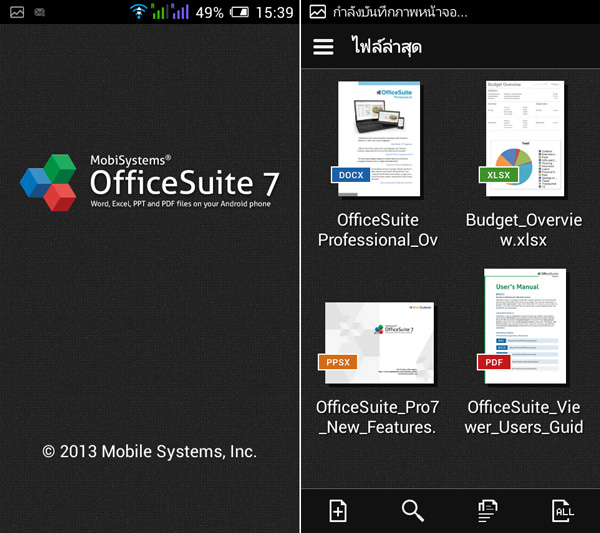The width and height of the screenshot is (600, 533).
Task: Tap the screenshot saving notification icon
Action: 318,12
